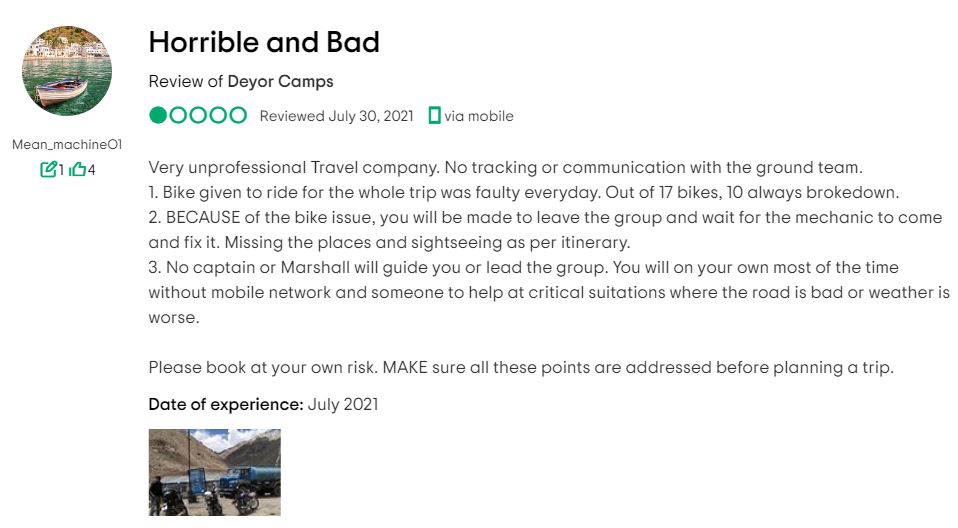Click the mobile phone icon beside 'via mobile'

434,116
